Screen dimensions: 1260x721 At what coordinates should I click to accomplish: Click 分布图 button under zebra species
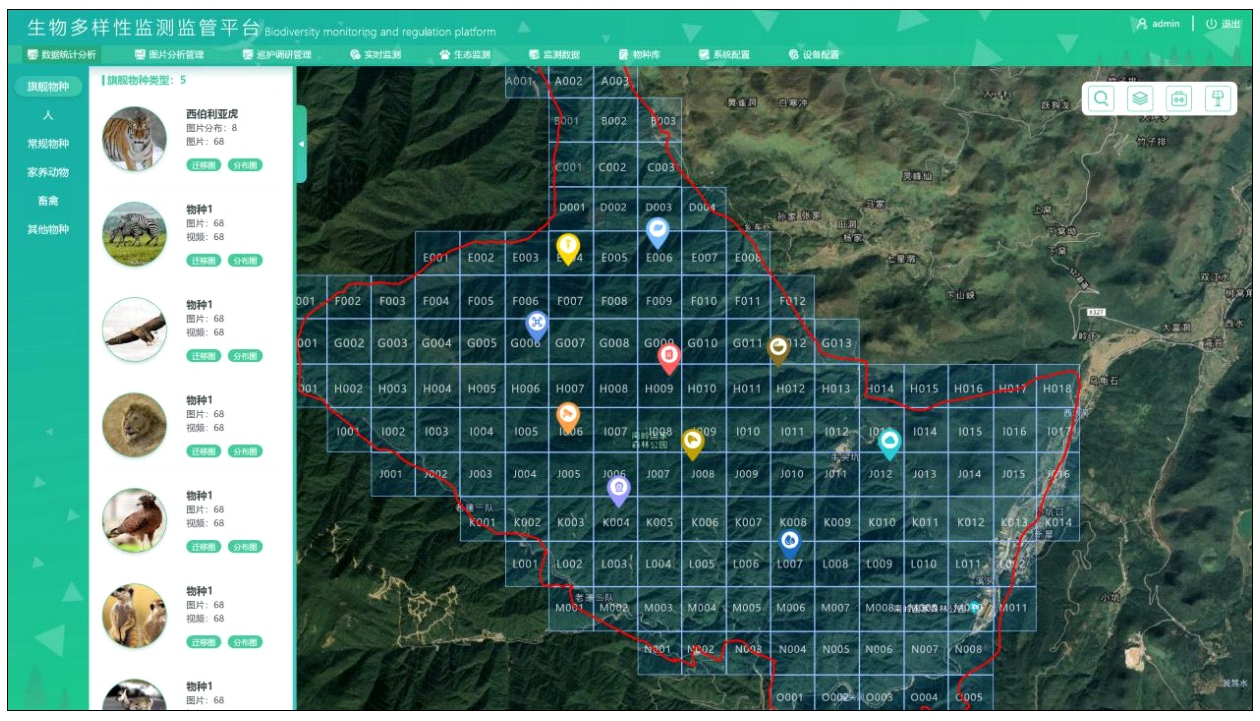pos(244,260)
